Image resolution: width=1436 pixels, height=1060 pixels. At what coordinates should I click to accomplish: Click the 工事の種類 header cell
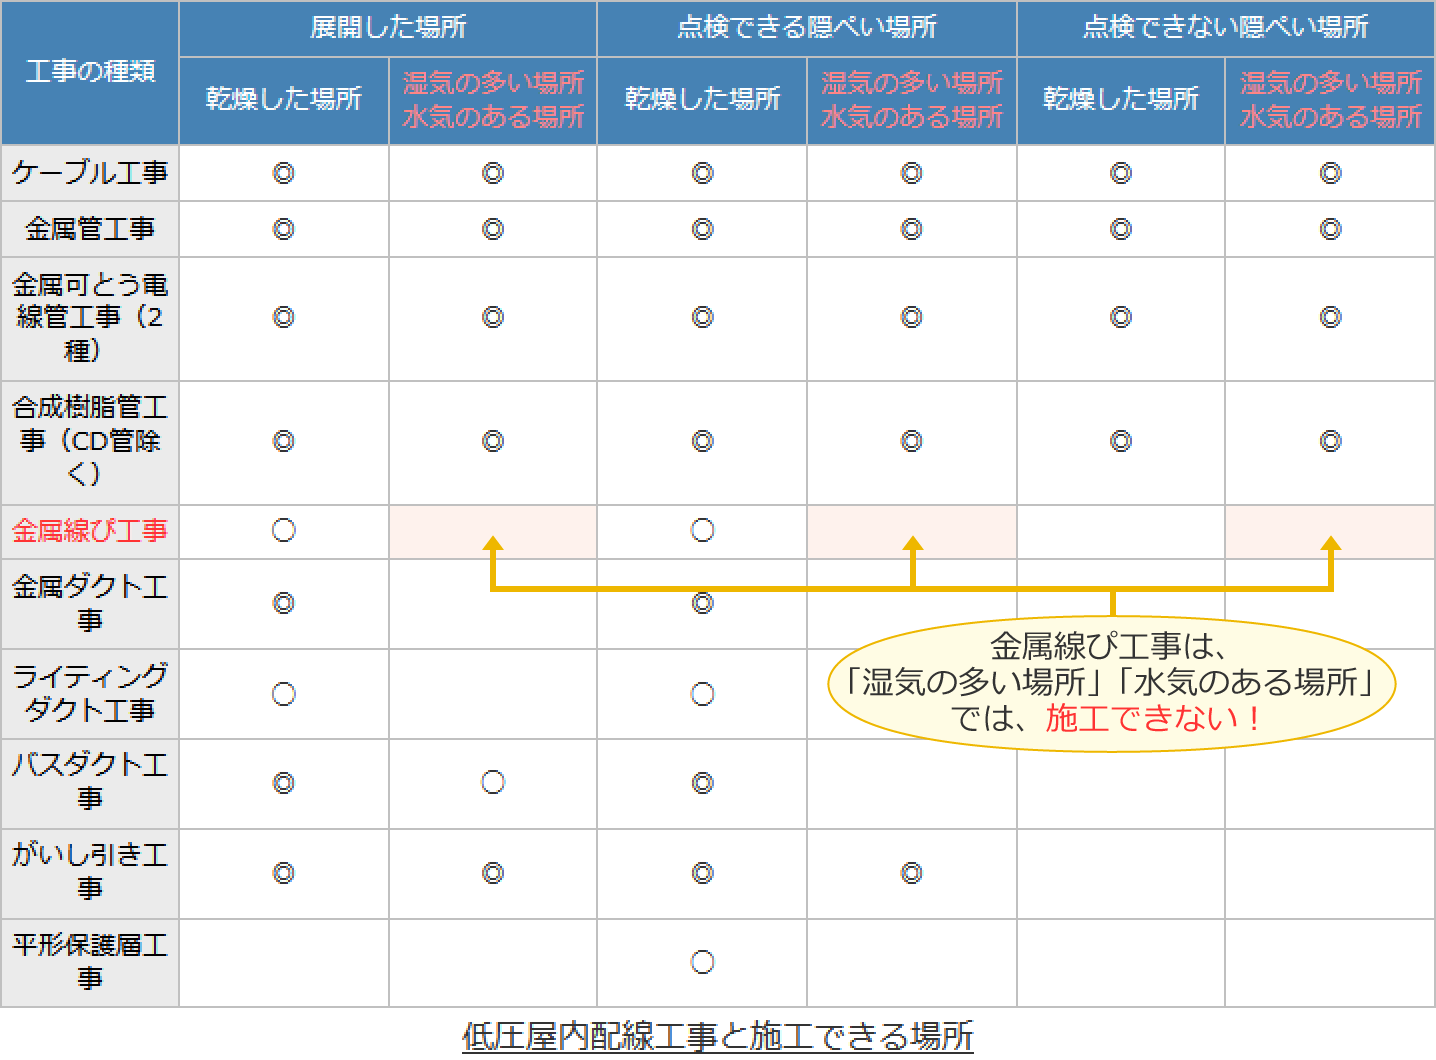[90, 72]
